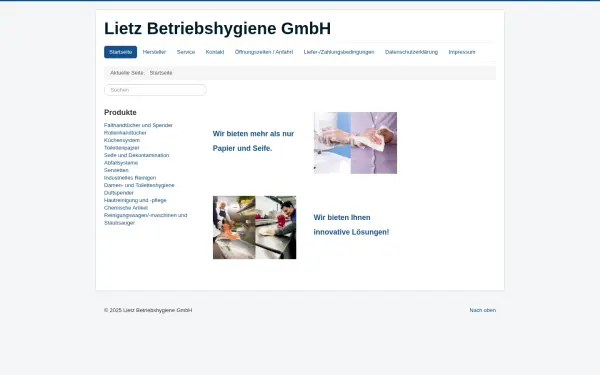Open Duftspender product category
Screen dimensions: 600x375
tap(119, 193)
